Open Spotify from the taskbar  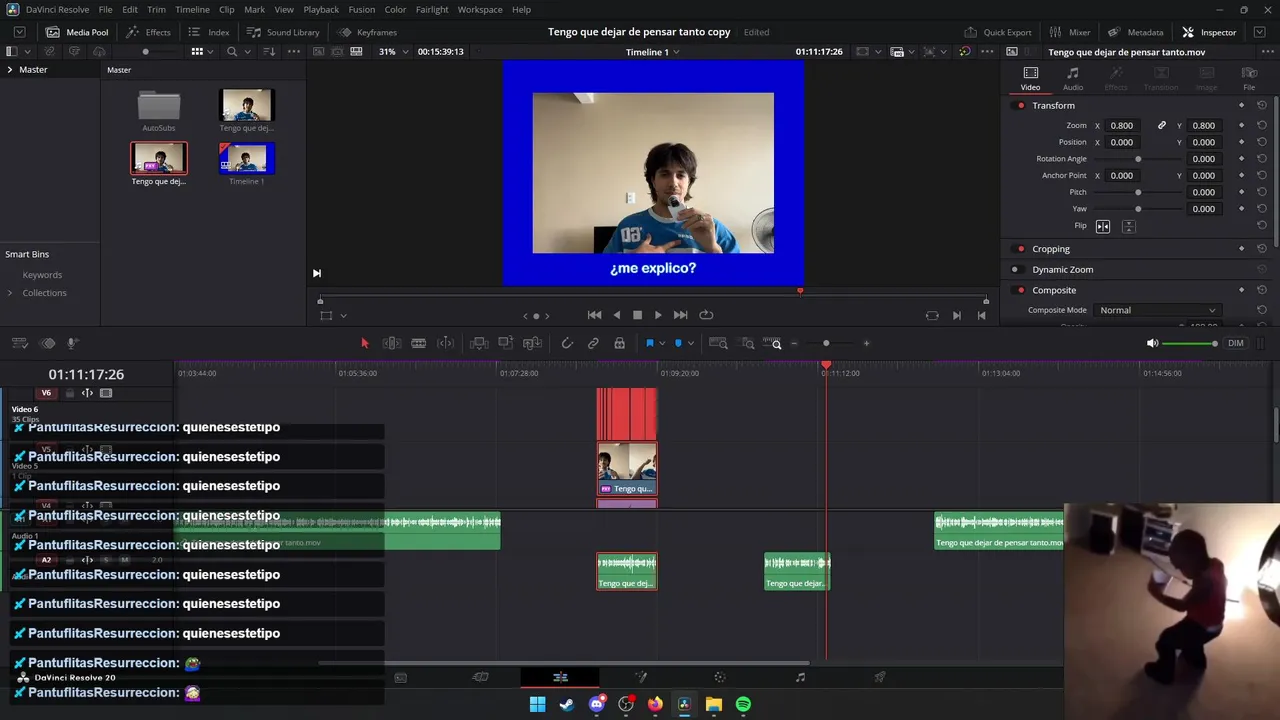[x=743, y=705]
